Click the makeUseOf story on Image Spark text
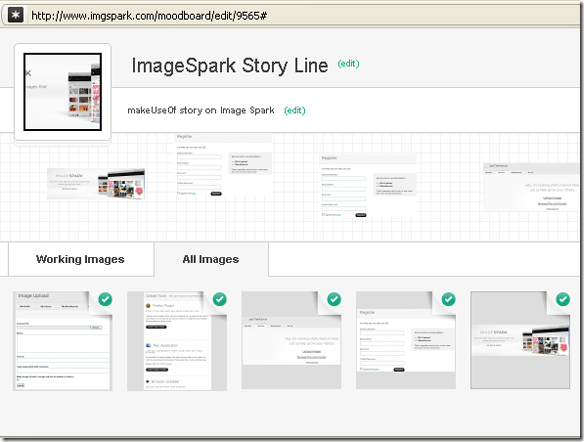The width and height of the screenshot is (584, 442). 201,111
